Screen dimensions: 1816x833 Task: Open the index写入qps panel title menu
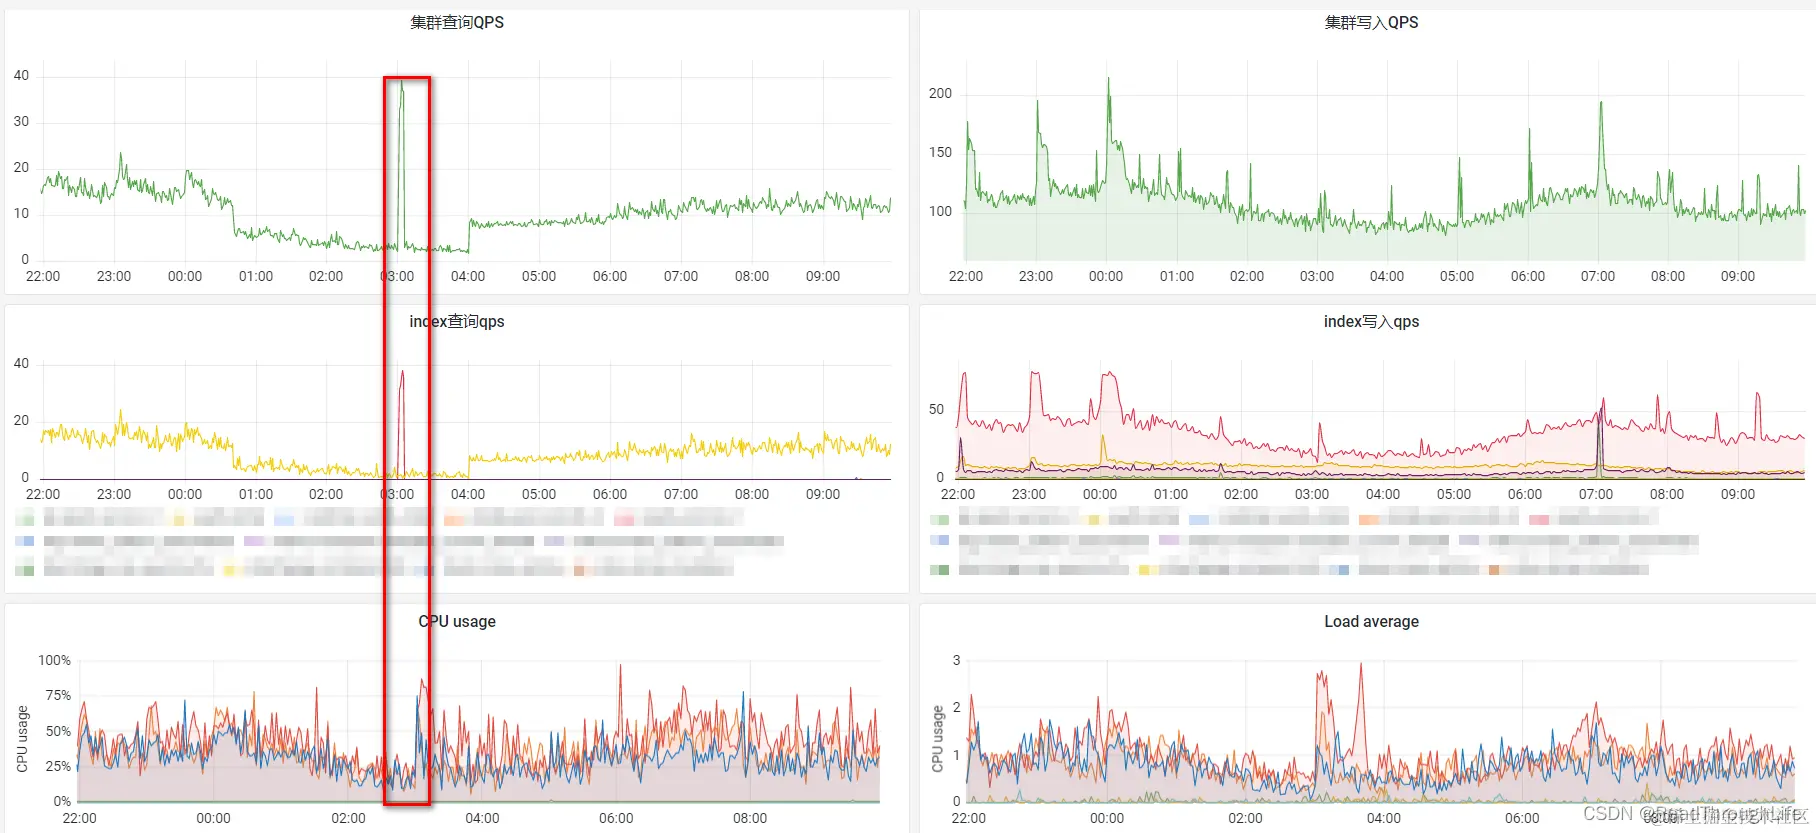click(1371, 321)
